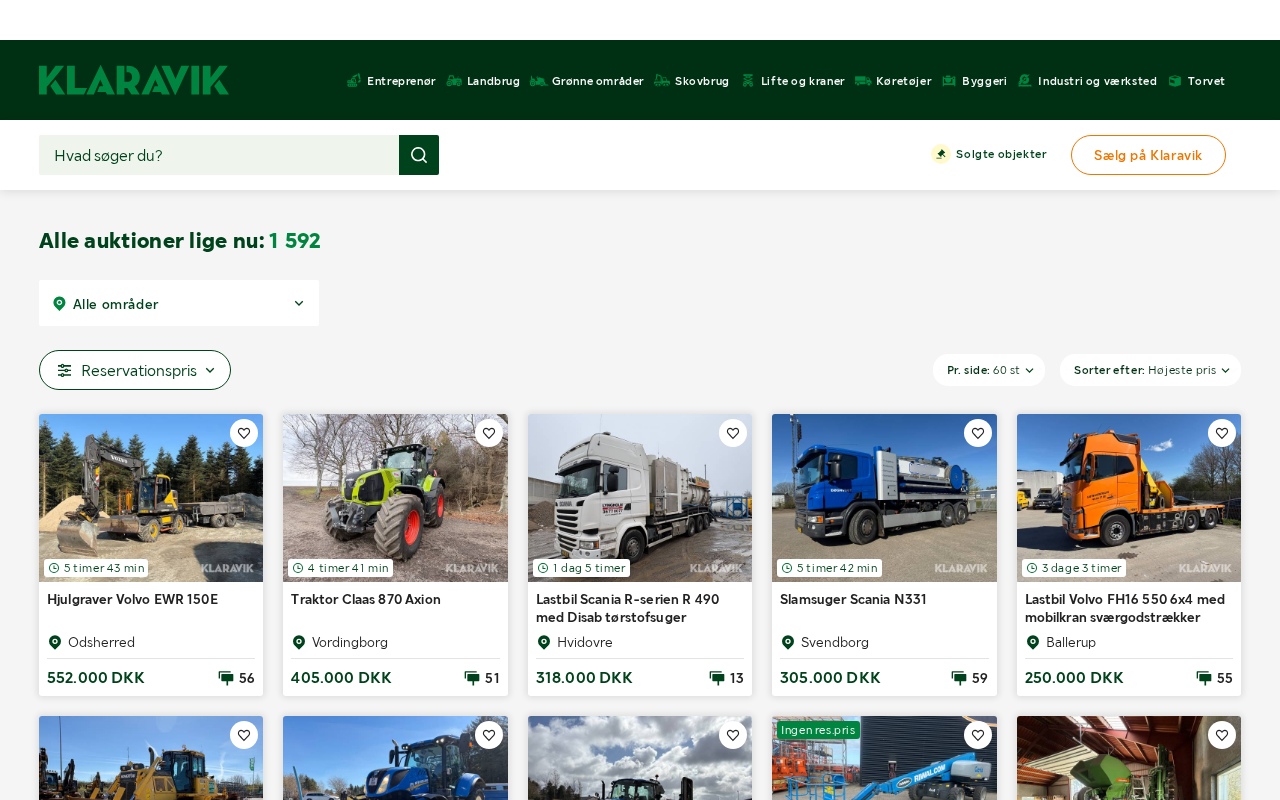This screenshot has width=1280, height=800.
Task: Click the auction count 1 592
Action: (x=295, y=241)
